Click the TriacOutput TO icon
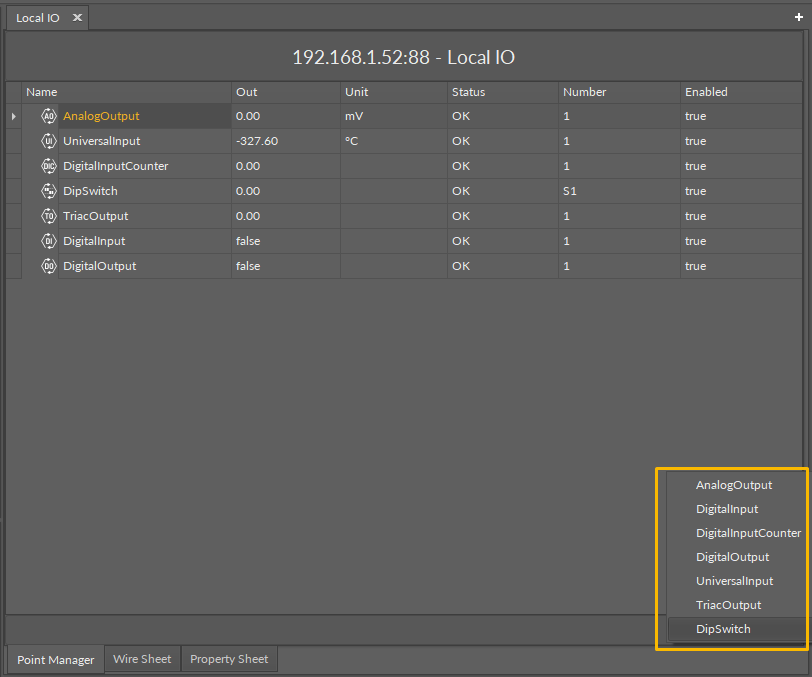Screen dimensions: 812x677 click(48, 216)
